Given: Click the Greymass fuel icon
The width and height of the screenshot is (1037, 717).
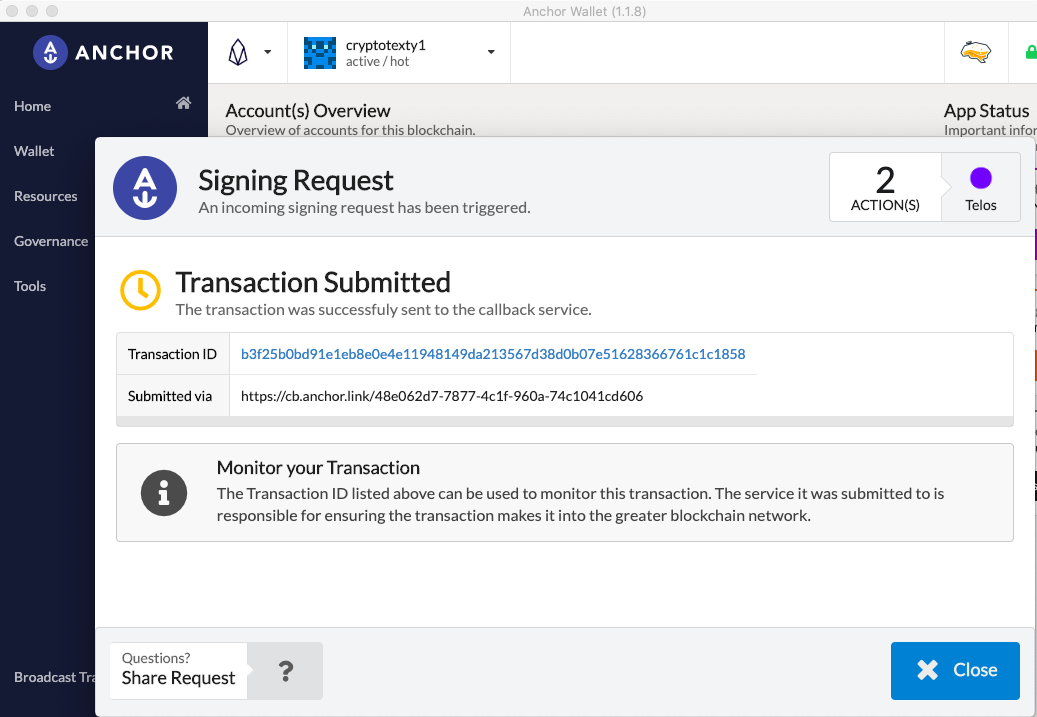Looking at the screenshot, I should click(975, 52).
